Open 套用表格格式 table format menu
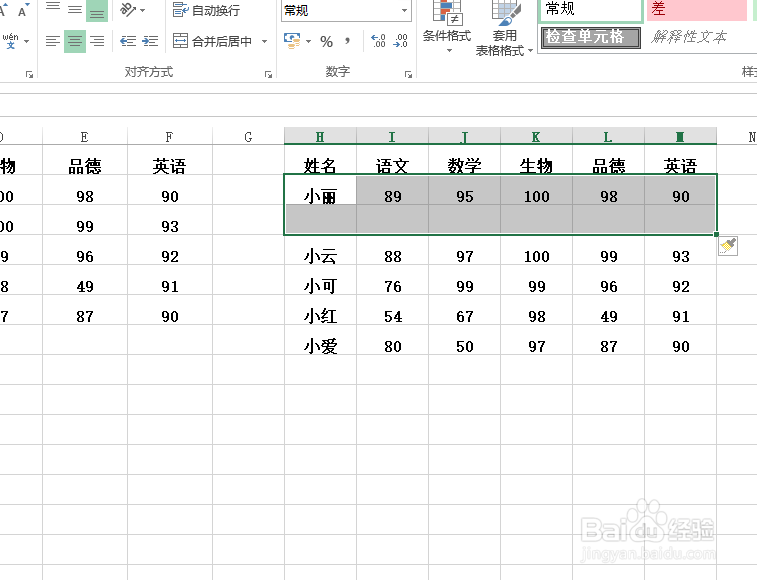Viewport: 757px width, 580px height. (504, 28)
